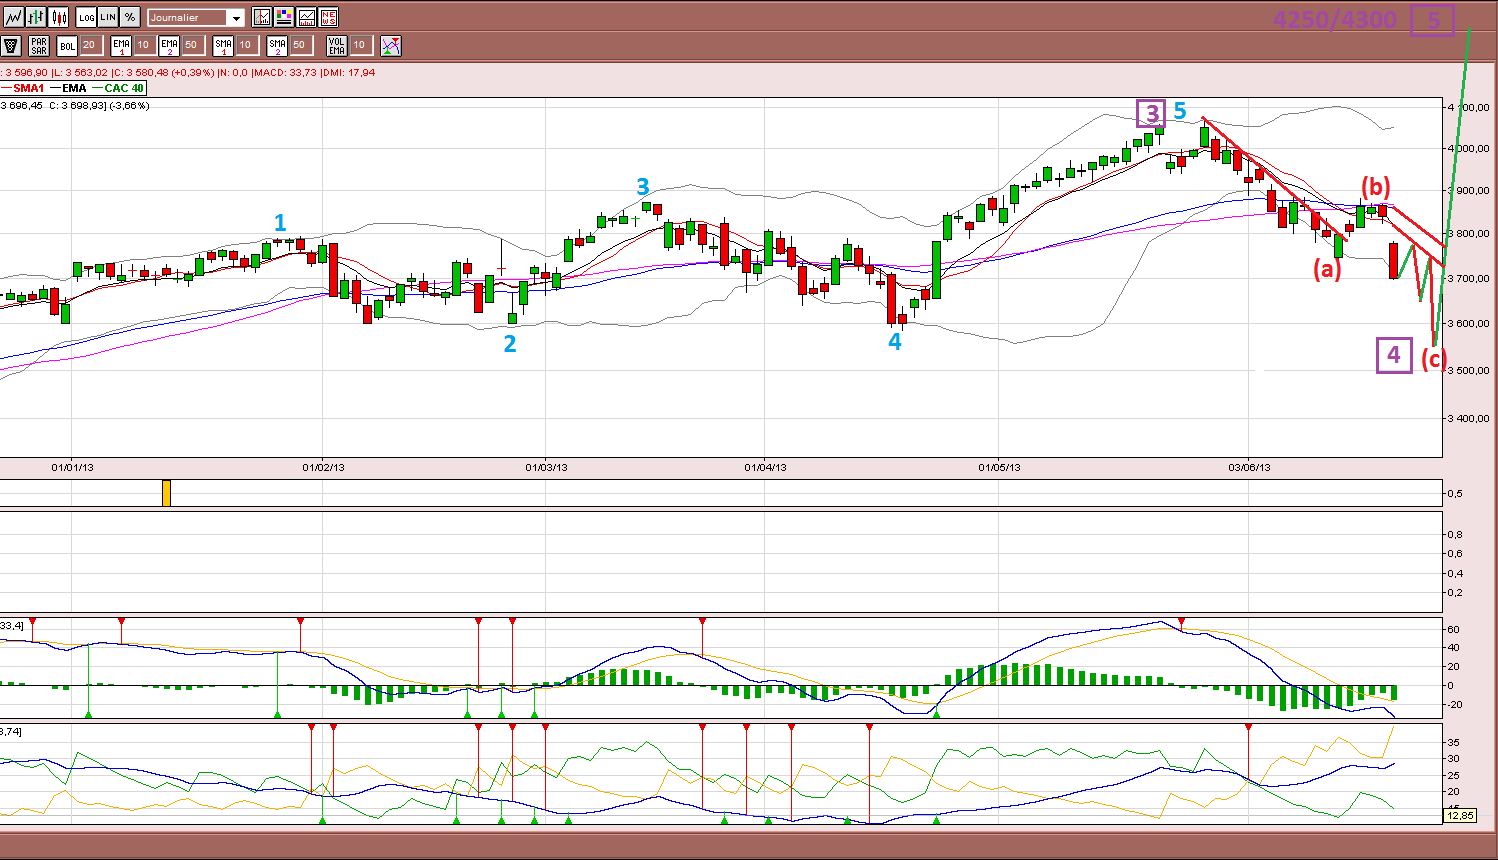Select the candlestick chart display icon
This screenshot has height=860, width=1498.
click(x=59, y=17)
